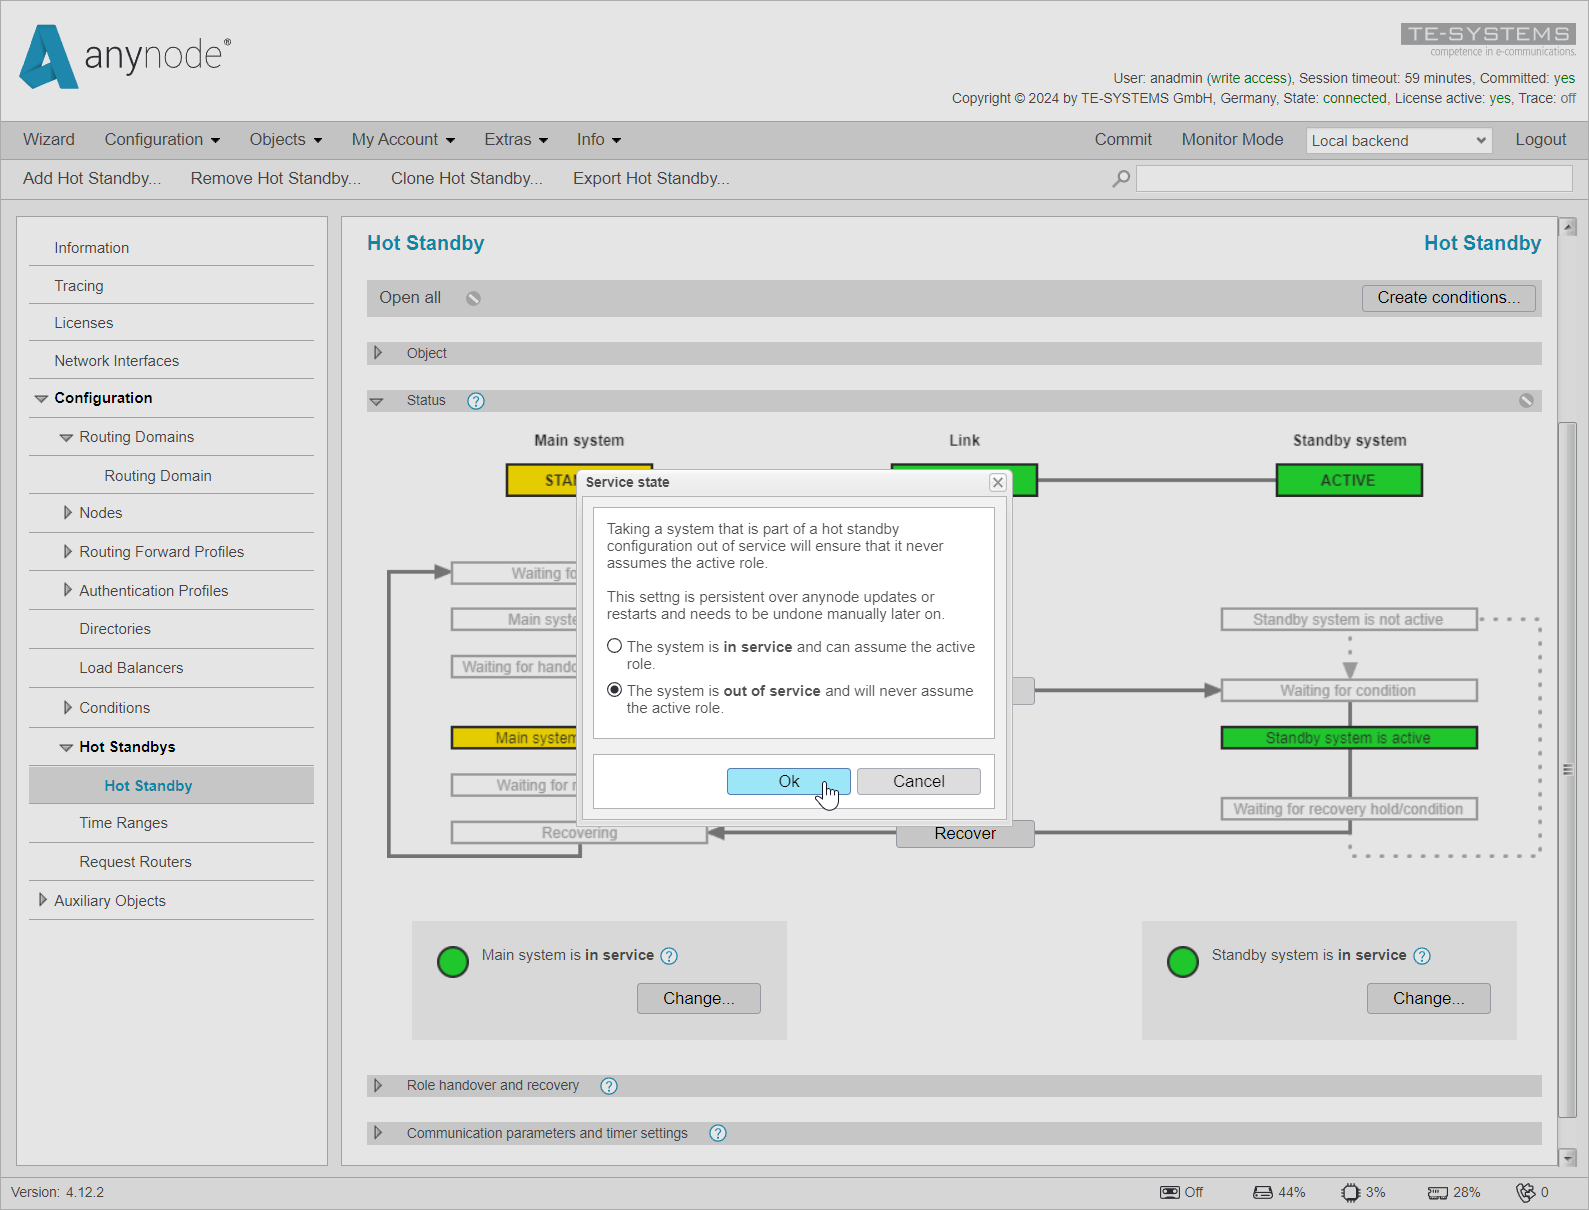Viewport: 1589px width, 1210px height.
Task: Click Create conditions button
Action: click(x=1448, y=298)
